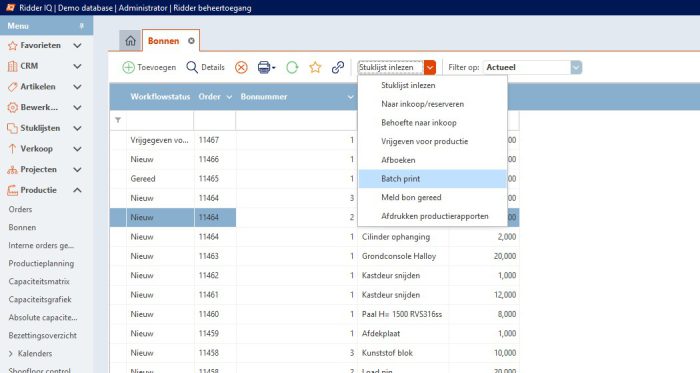This screenshot has width=700, height=373.
Task: Click the Bonnummer column filter field
Action: click(296, 120)
